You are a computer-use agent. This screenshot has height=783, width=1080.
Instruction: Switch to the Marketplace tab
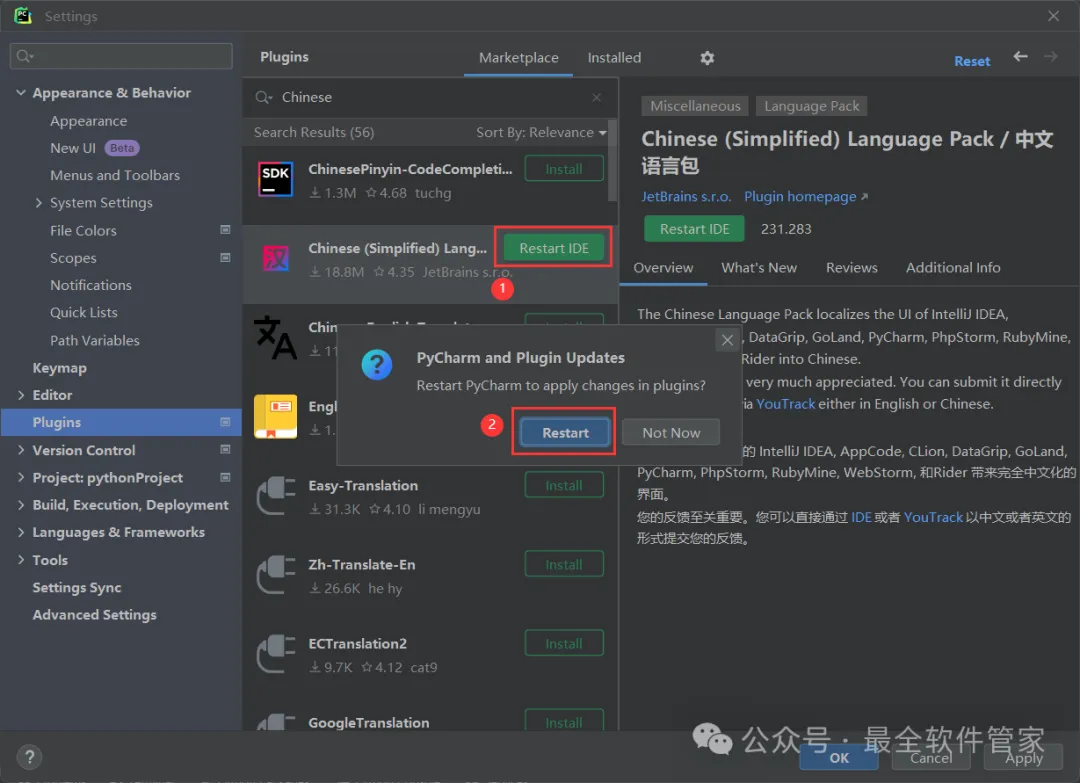pyautogui.click(x=519, y=58)
